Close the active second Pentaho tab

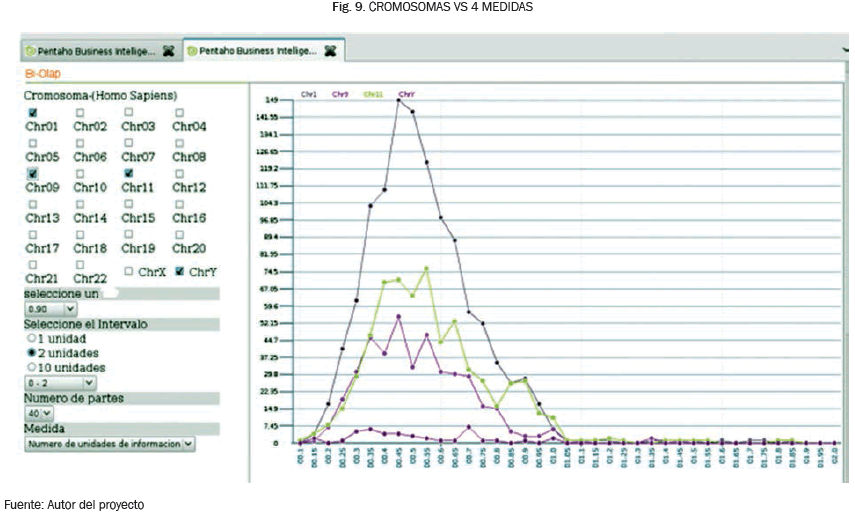click(329, 49)
